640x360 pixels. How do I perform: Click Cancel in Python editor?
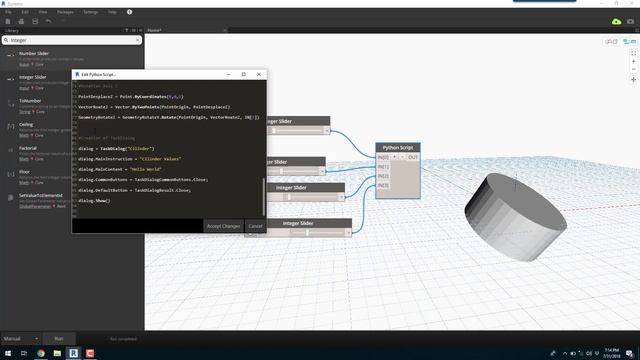click(255, 226)
